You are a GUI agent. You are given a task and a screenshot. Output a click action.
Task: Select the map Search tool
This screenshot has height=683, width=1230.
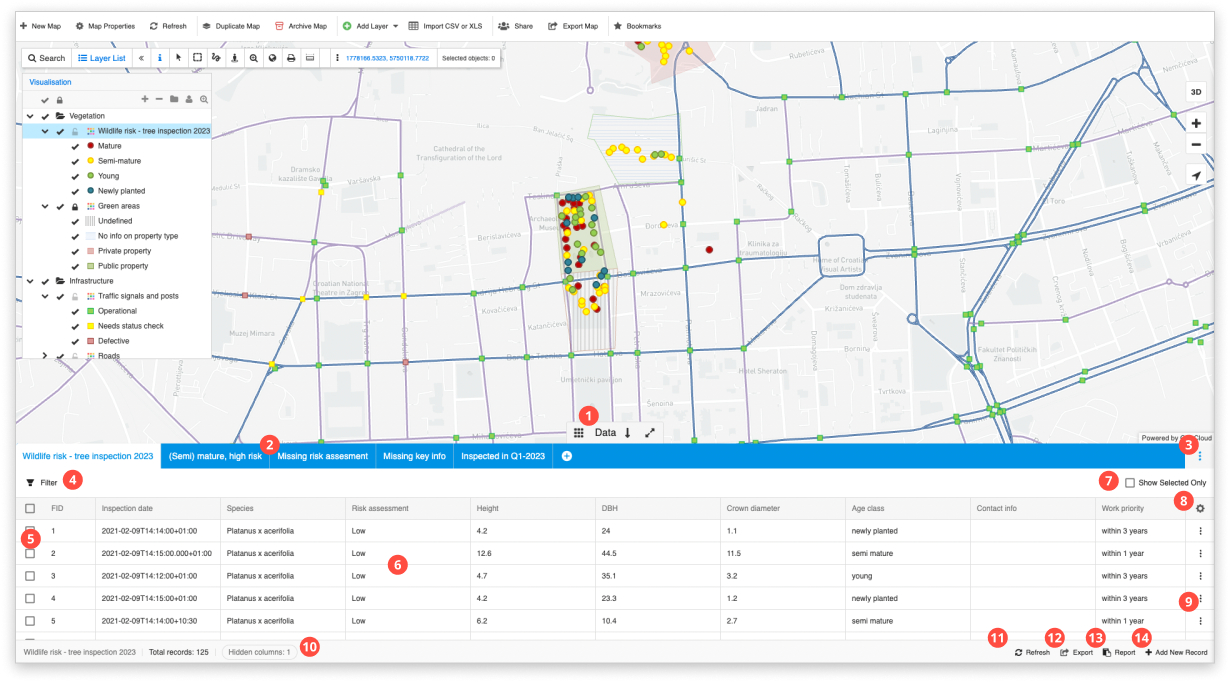point(46,58)
